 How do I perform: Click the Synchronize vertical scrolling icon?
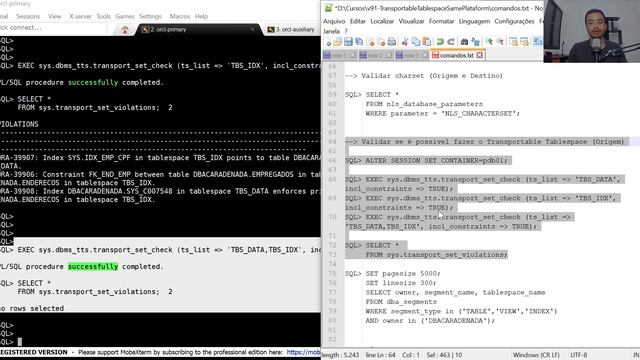click(x=513, y=42)
